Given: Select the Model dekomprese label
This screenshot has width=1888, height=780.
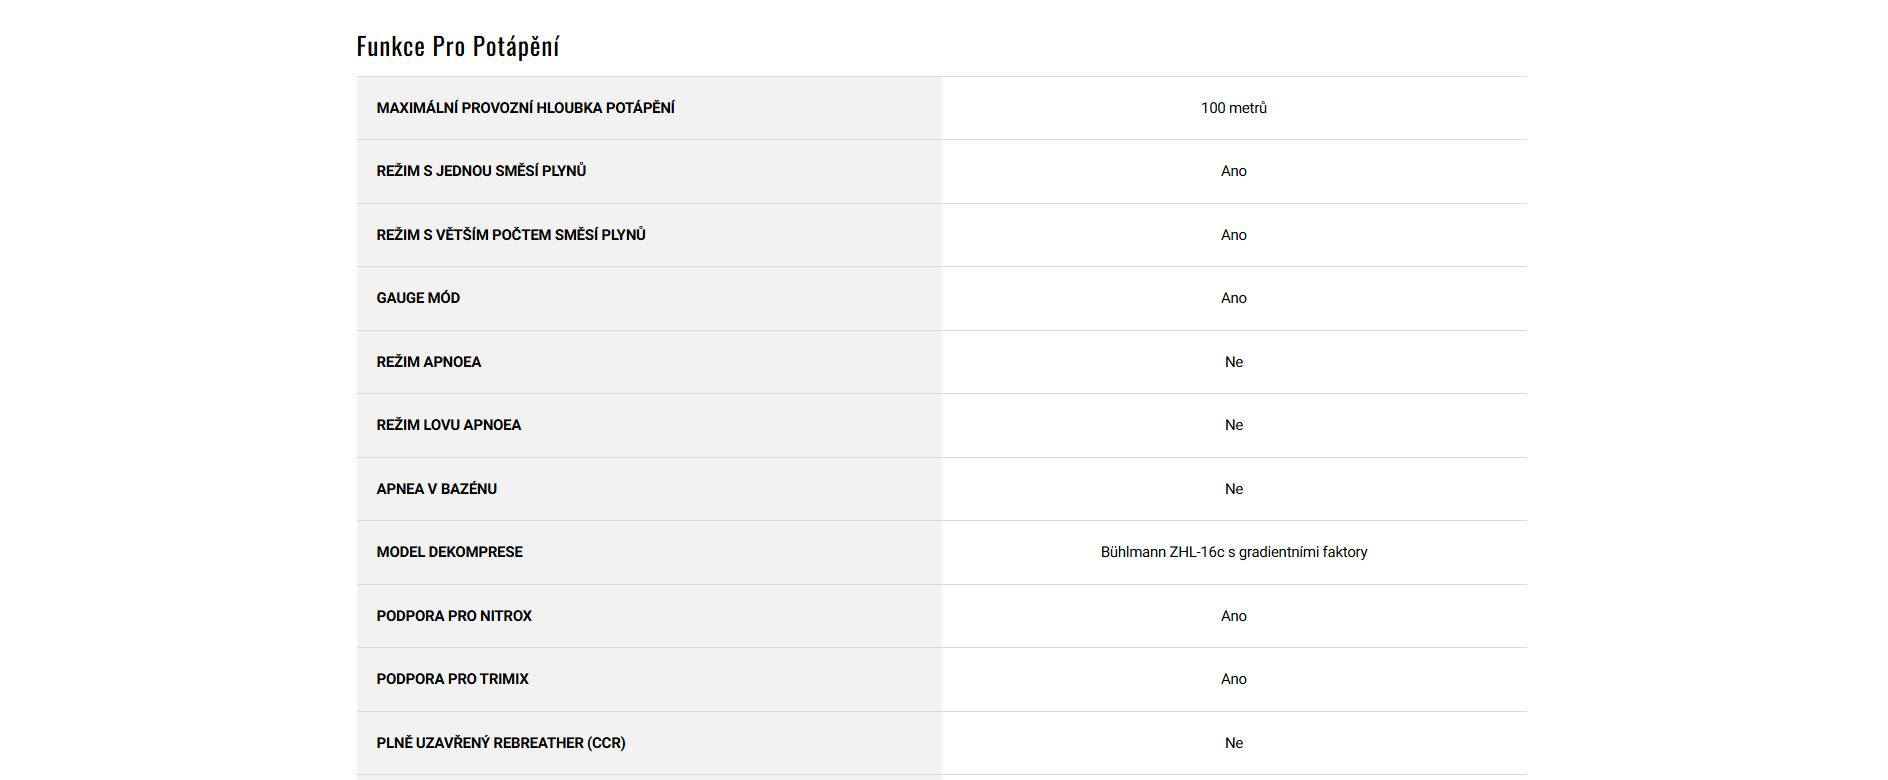Looking at the screenshot, I should 449,552.
